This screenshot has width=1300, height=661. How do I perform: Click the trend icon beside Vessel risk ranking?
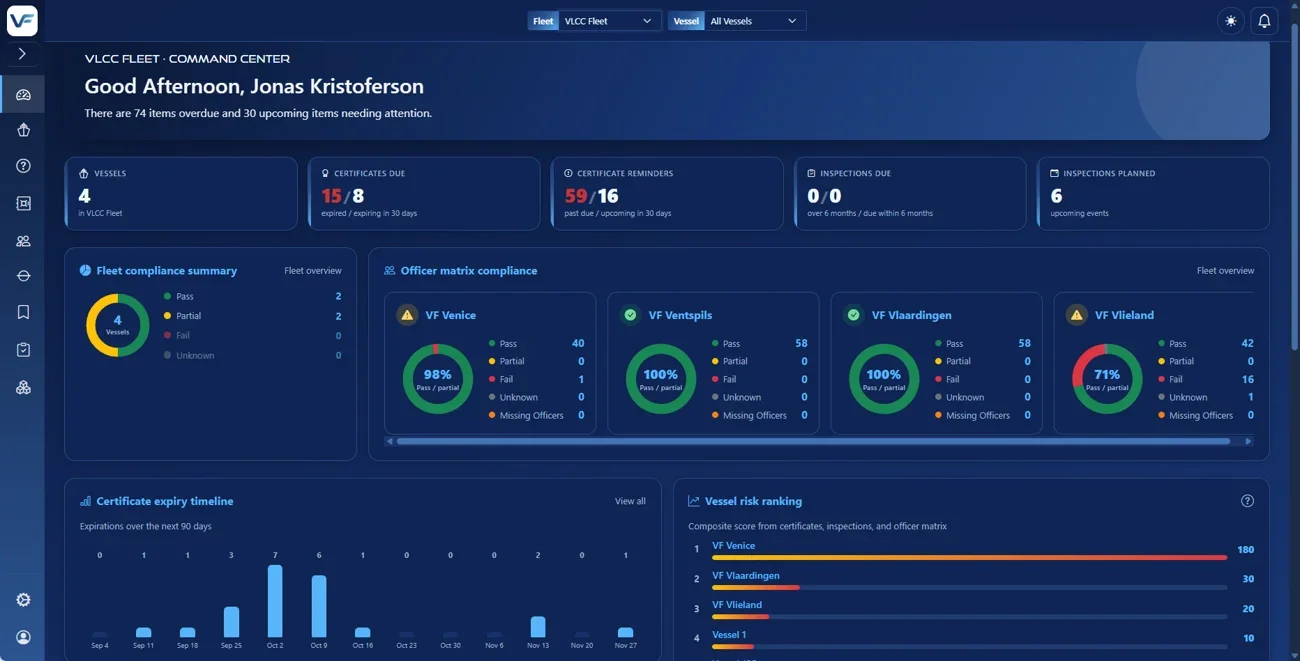694,501
